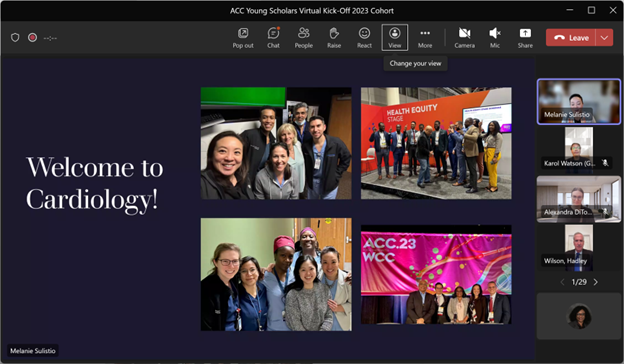Unmute the Mic
The height and width of the screenshot is (364, 624).
[x=495, y=38]
